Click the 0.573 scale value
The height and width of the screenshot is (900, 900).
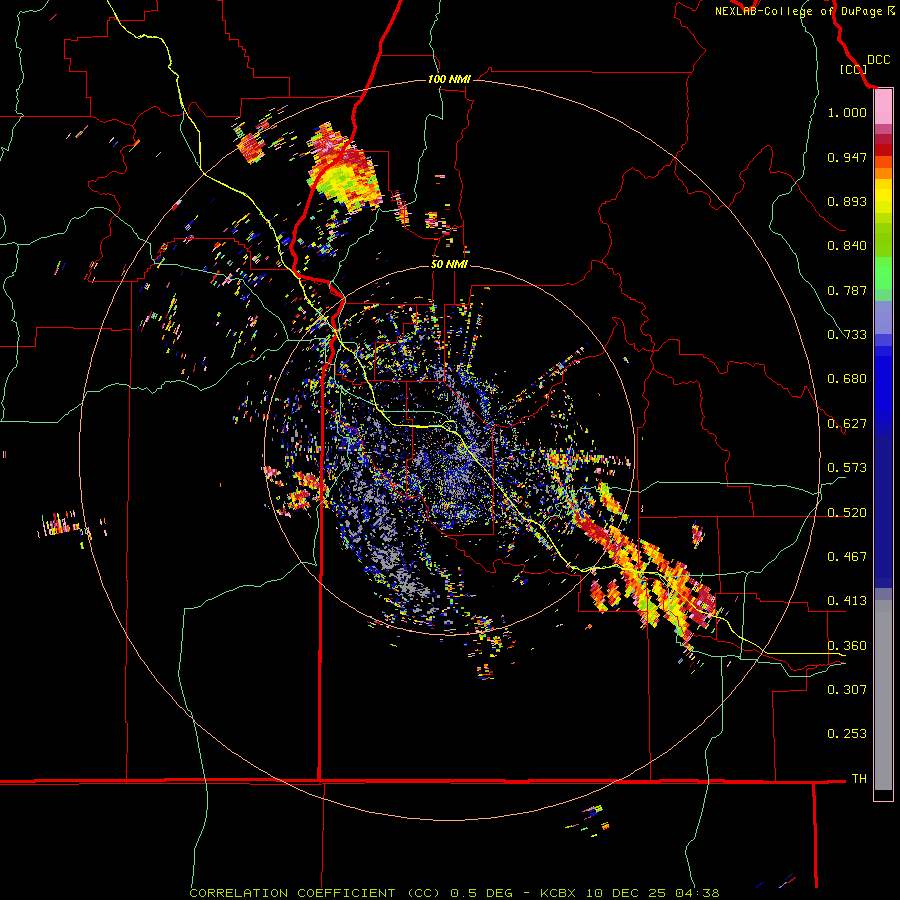click(847, 468)
